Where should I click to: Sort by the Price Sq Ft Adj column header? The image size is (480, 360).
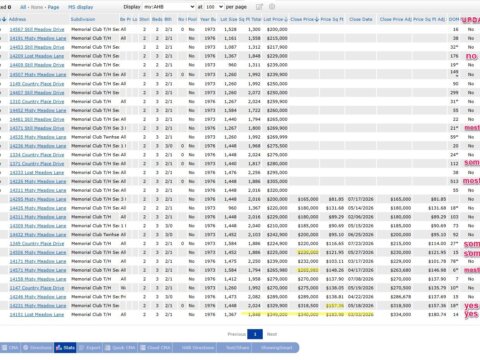430,19
